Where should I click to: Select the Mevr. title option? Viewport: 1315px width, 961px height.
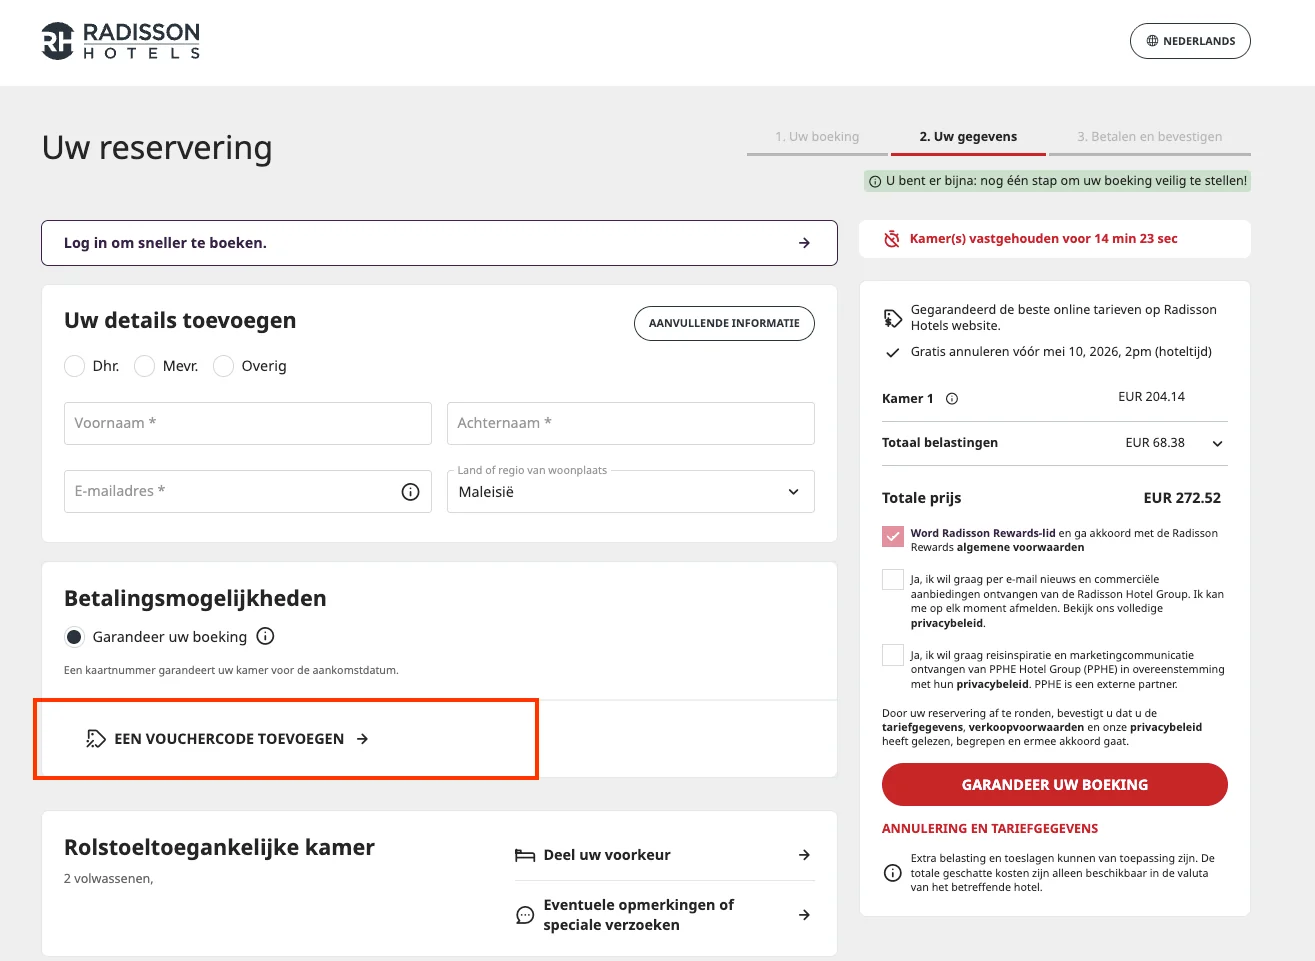click(x=144, y=366)
